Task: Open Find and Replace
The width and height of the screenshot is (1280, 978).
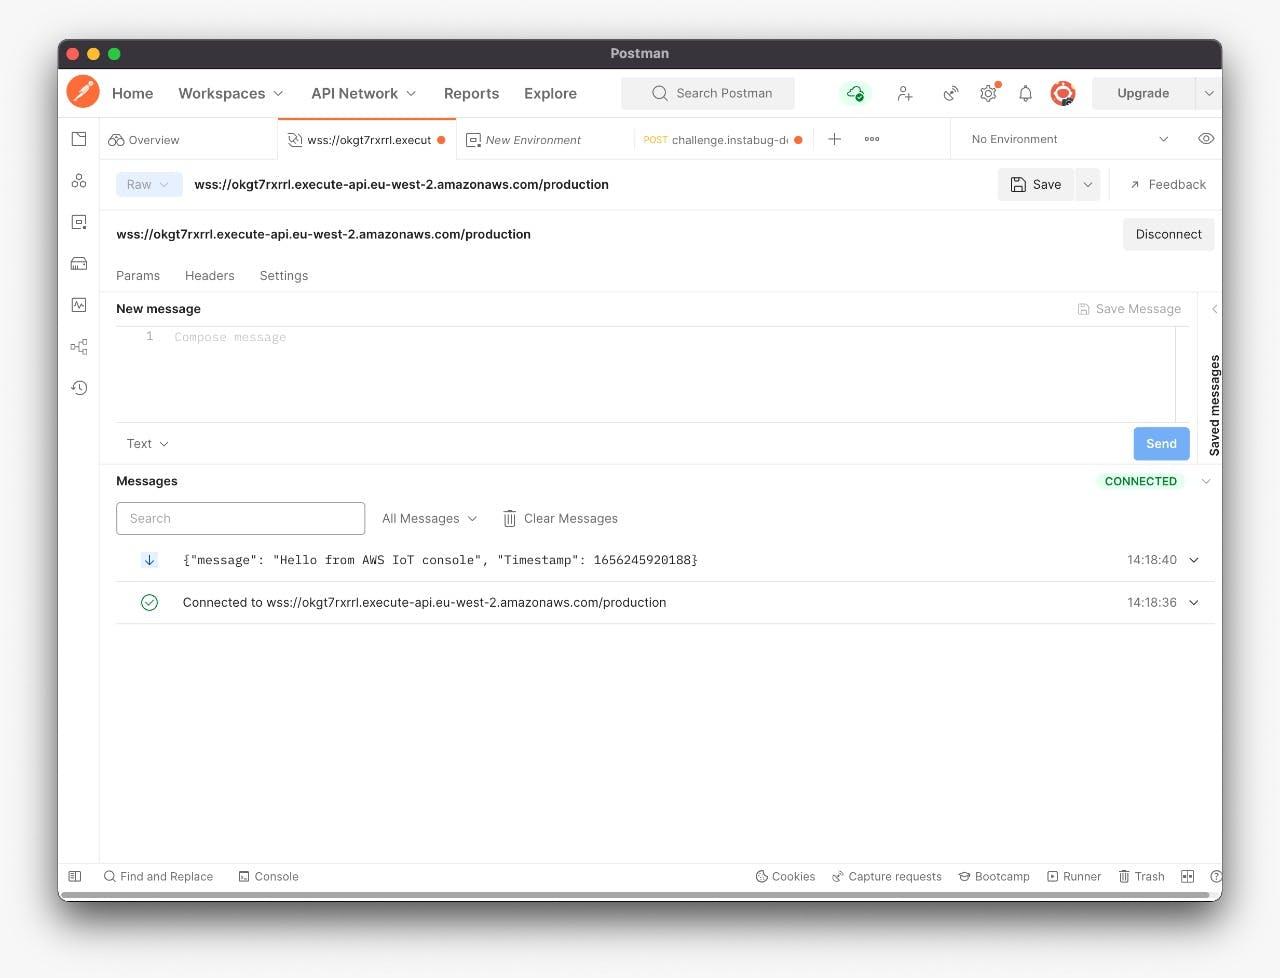Action: pos(158,876)
